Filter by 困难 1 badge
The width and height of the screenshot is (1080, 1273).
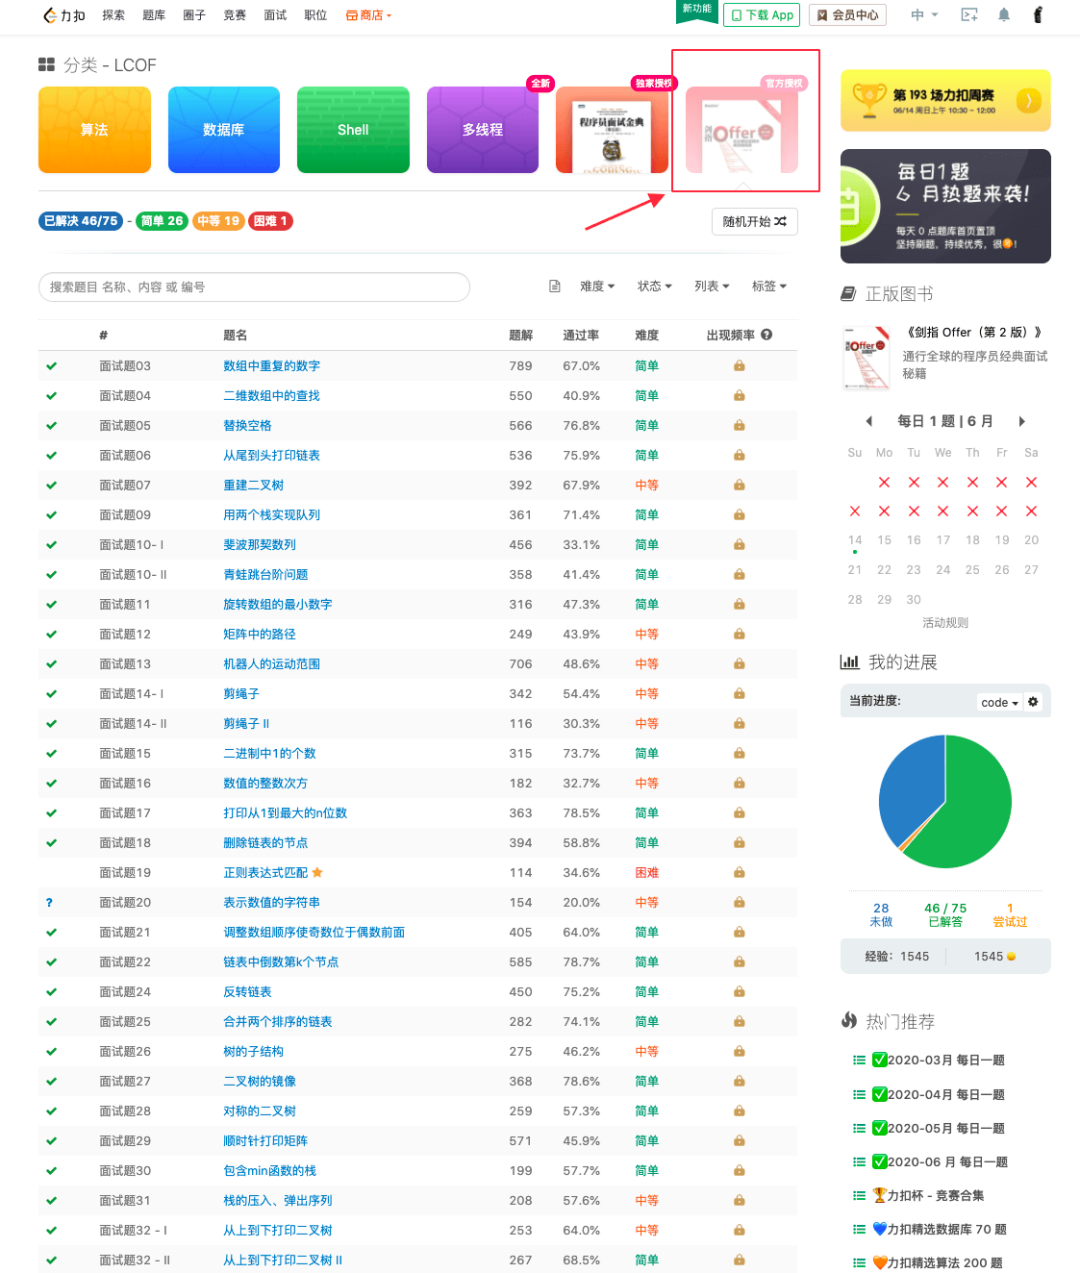271,221
